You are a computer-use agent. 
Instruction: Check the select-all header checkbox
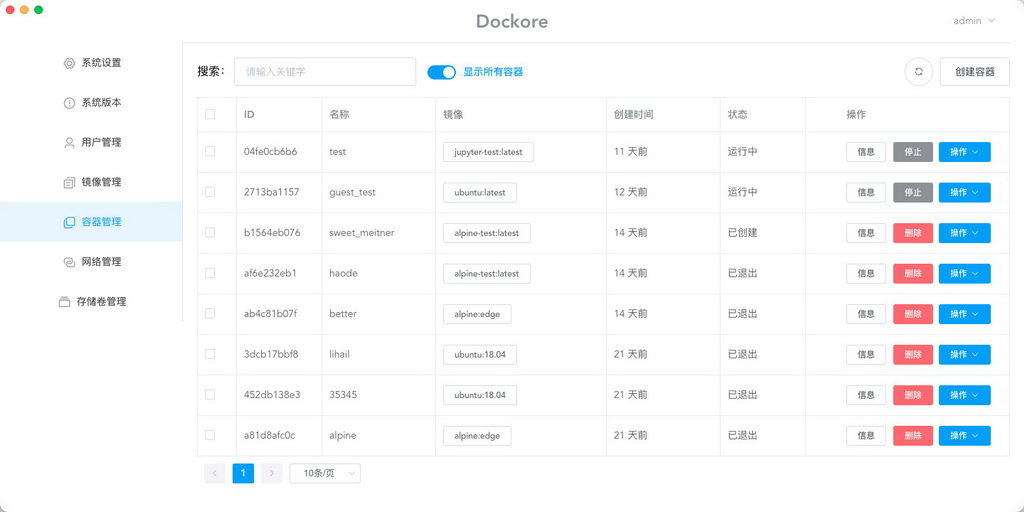210,114
